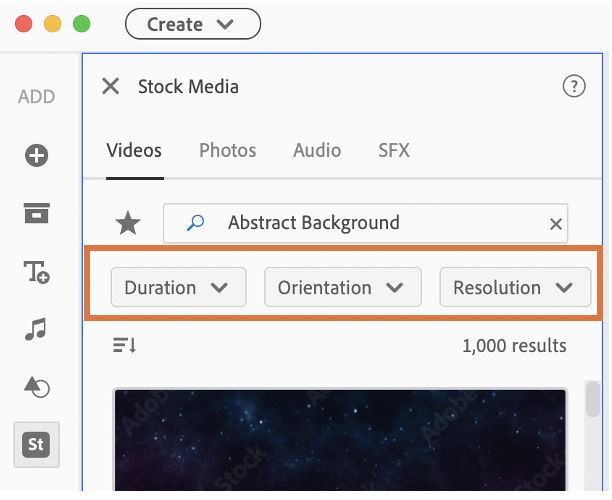Switch to the Photos tab

[x=227, y=151]
